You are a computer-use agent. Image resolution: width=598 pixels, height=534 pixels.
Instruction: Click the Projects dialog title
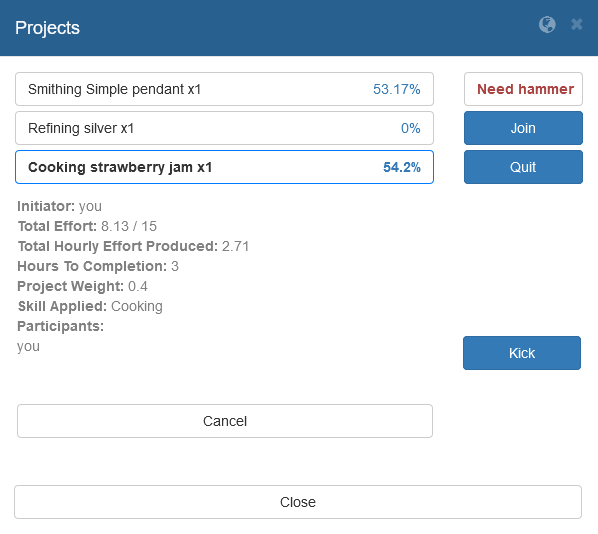click(x=47, y=28)
